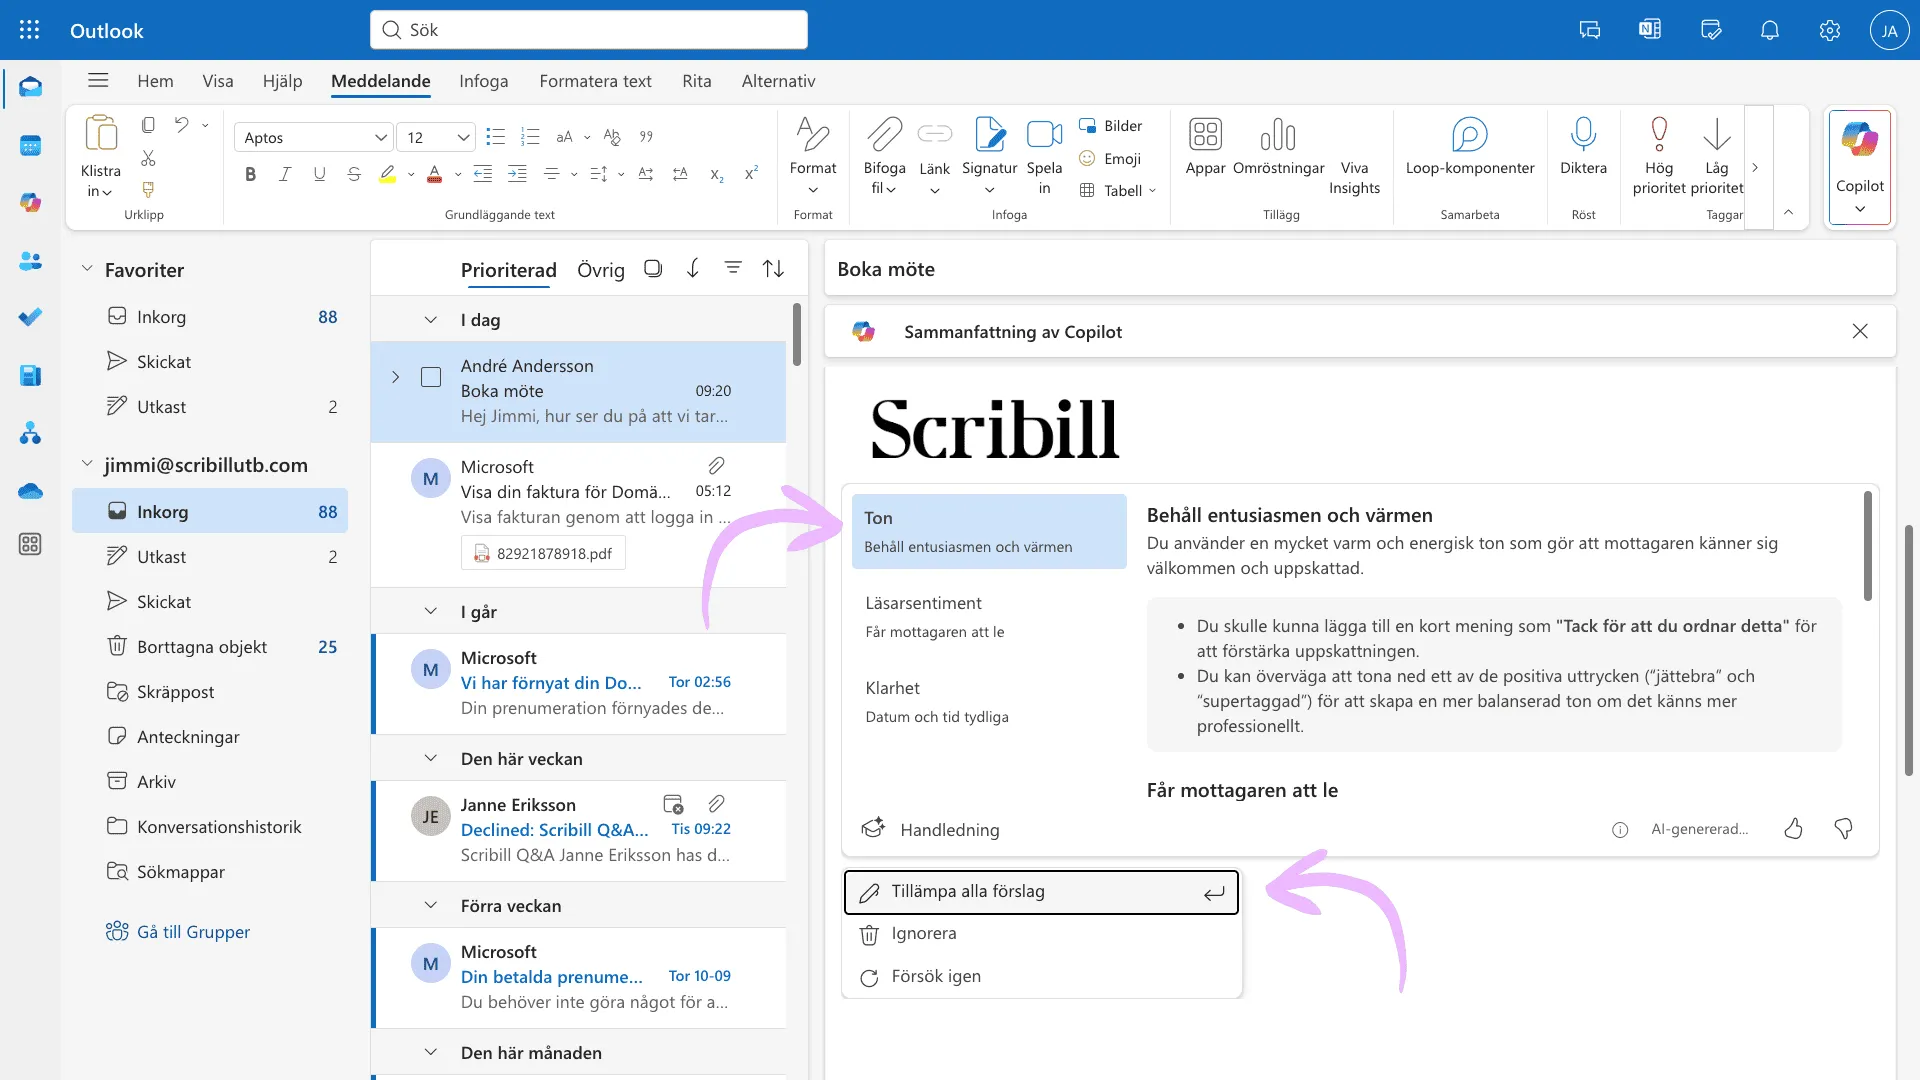Select the Läsarsentiment suggestion card
Image resolution: width=1920 pixels, height=1080 pixels.
click(x=988, y=617)
